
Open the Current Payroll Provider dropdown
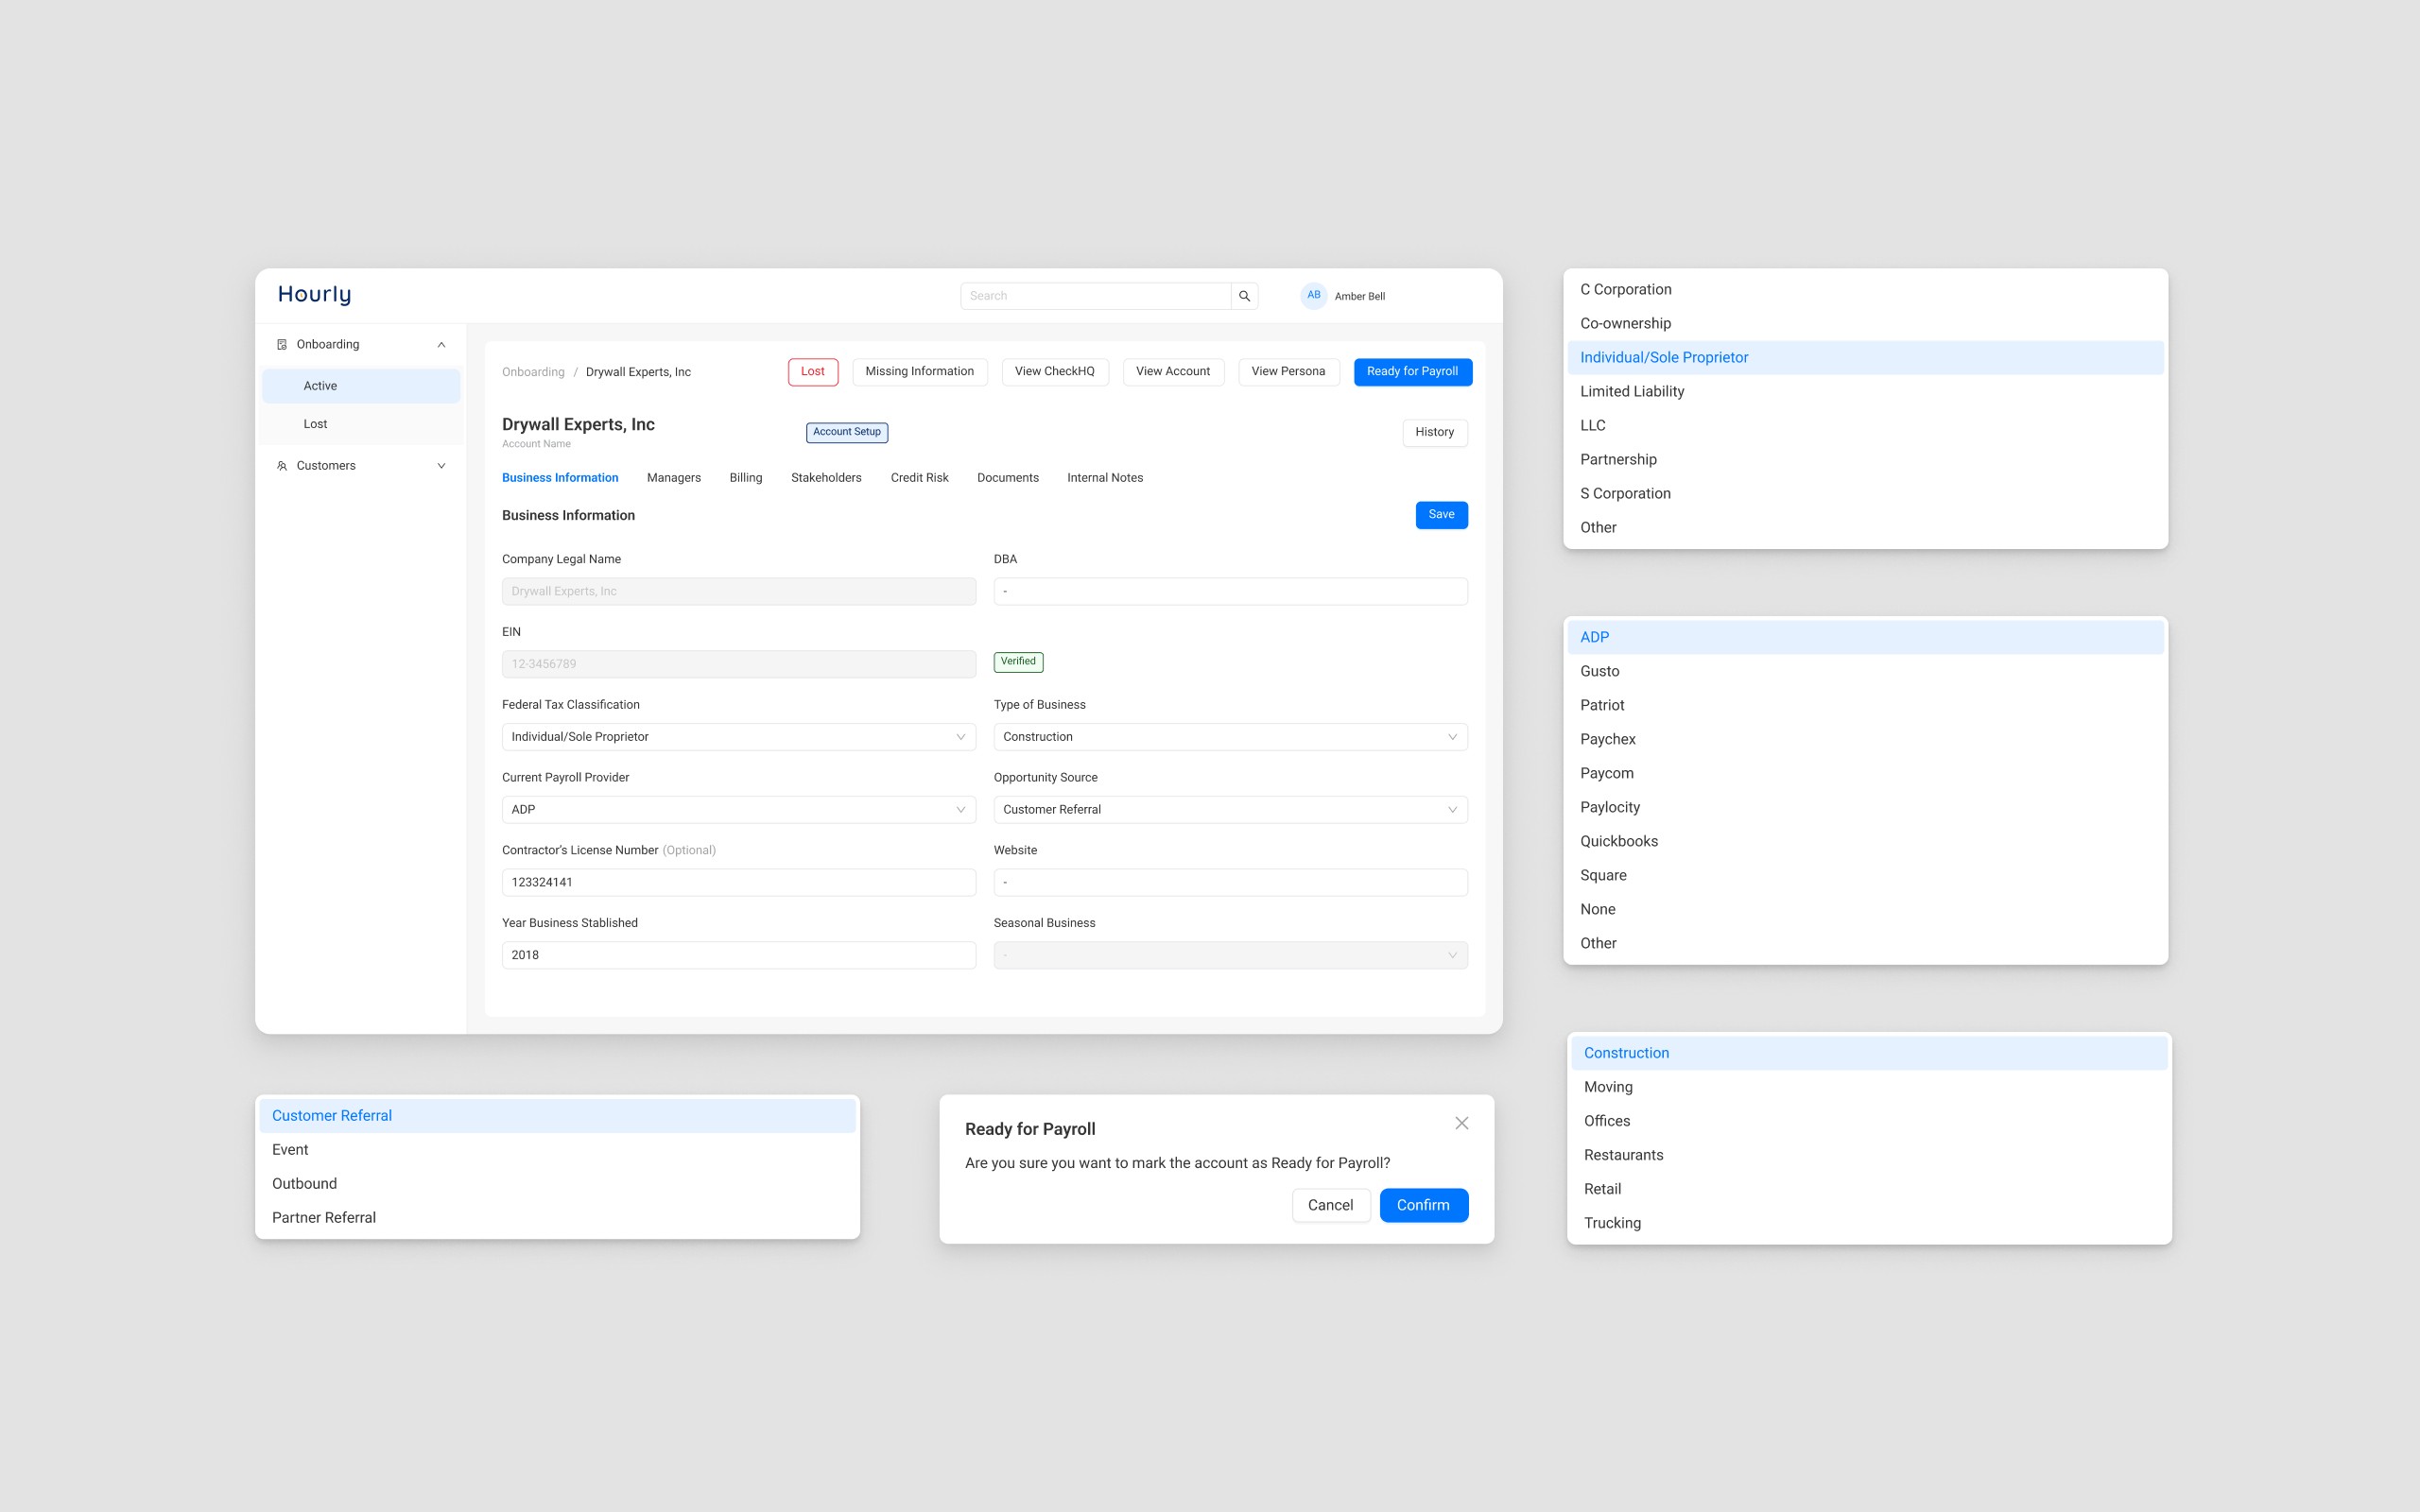pyautogui.click(x=738, y=810)
